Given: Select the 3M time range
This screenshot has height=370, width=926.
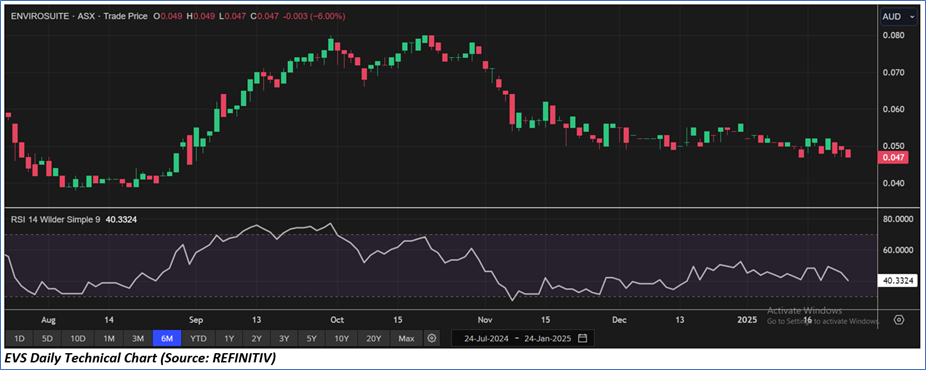Looking at the screenshot, I should [138, 339].
